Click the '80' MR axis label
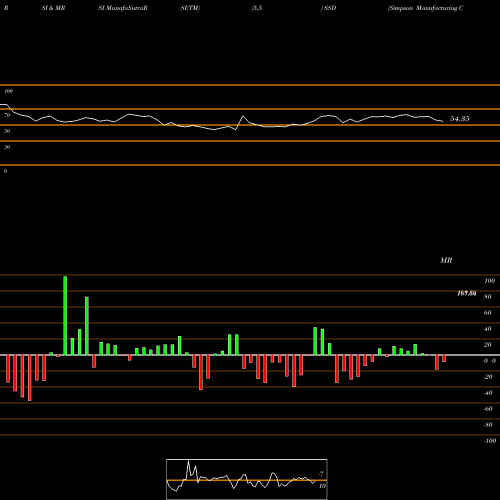 [488, 297]
